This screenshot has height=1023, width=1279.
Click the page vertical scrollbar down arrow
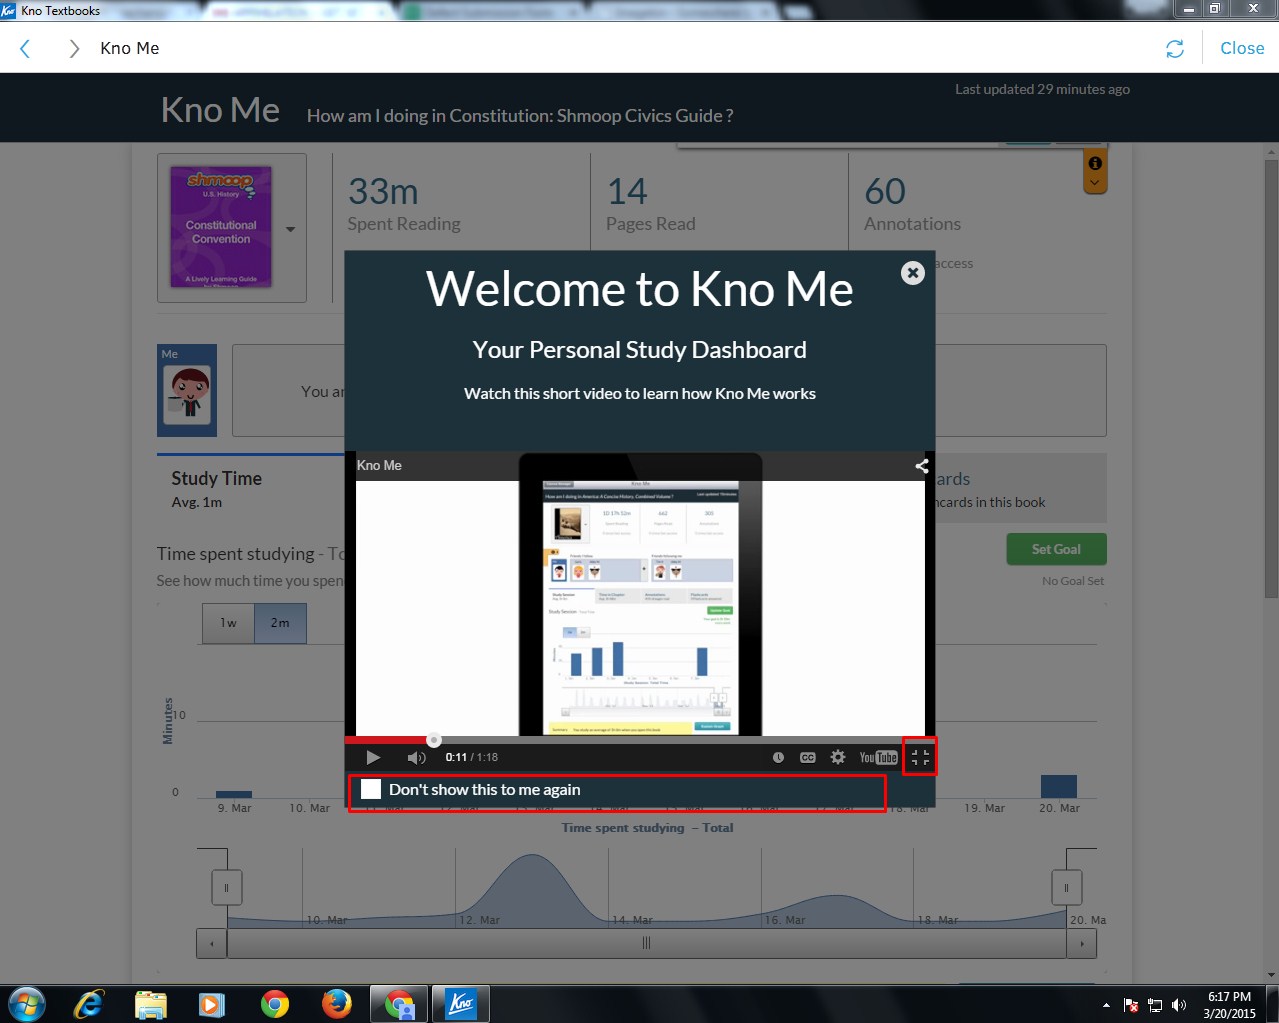[x=1271, y=975]
